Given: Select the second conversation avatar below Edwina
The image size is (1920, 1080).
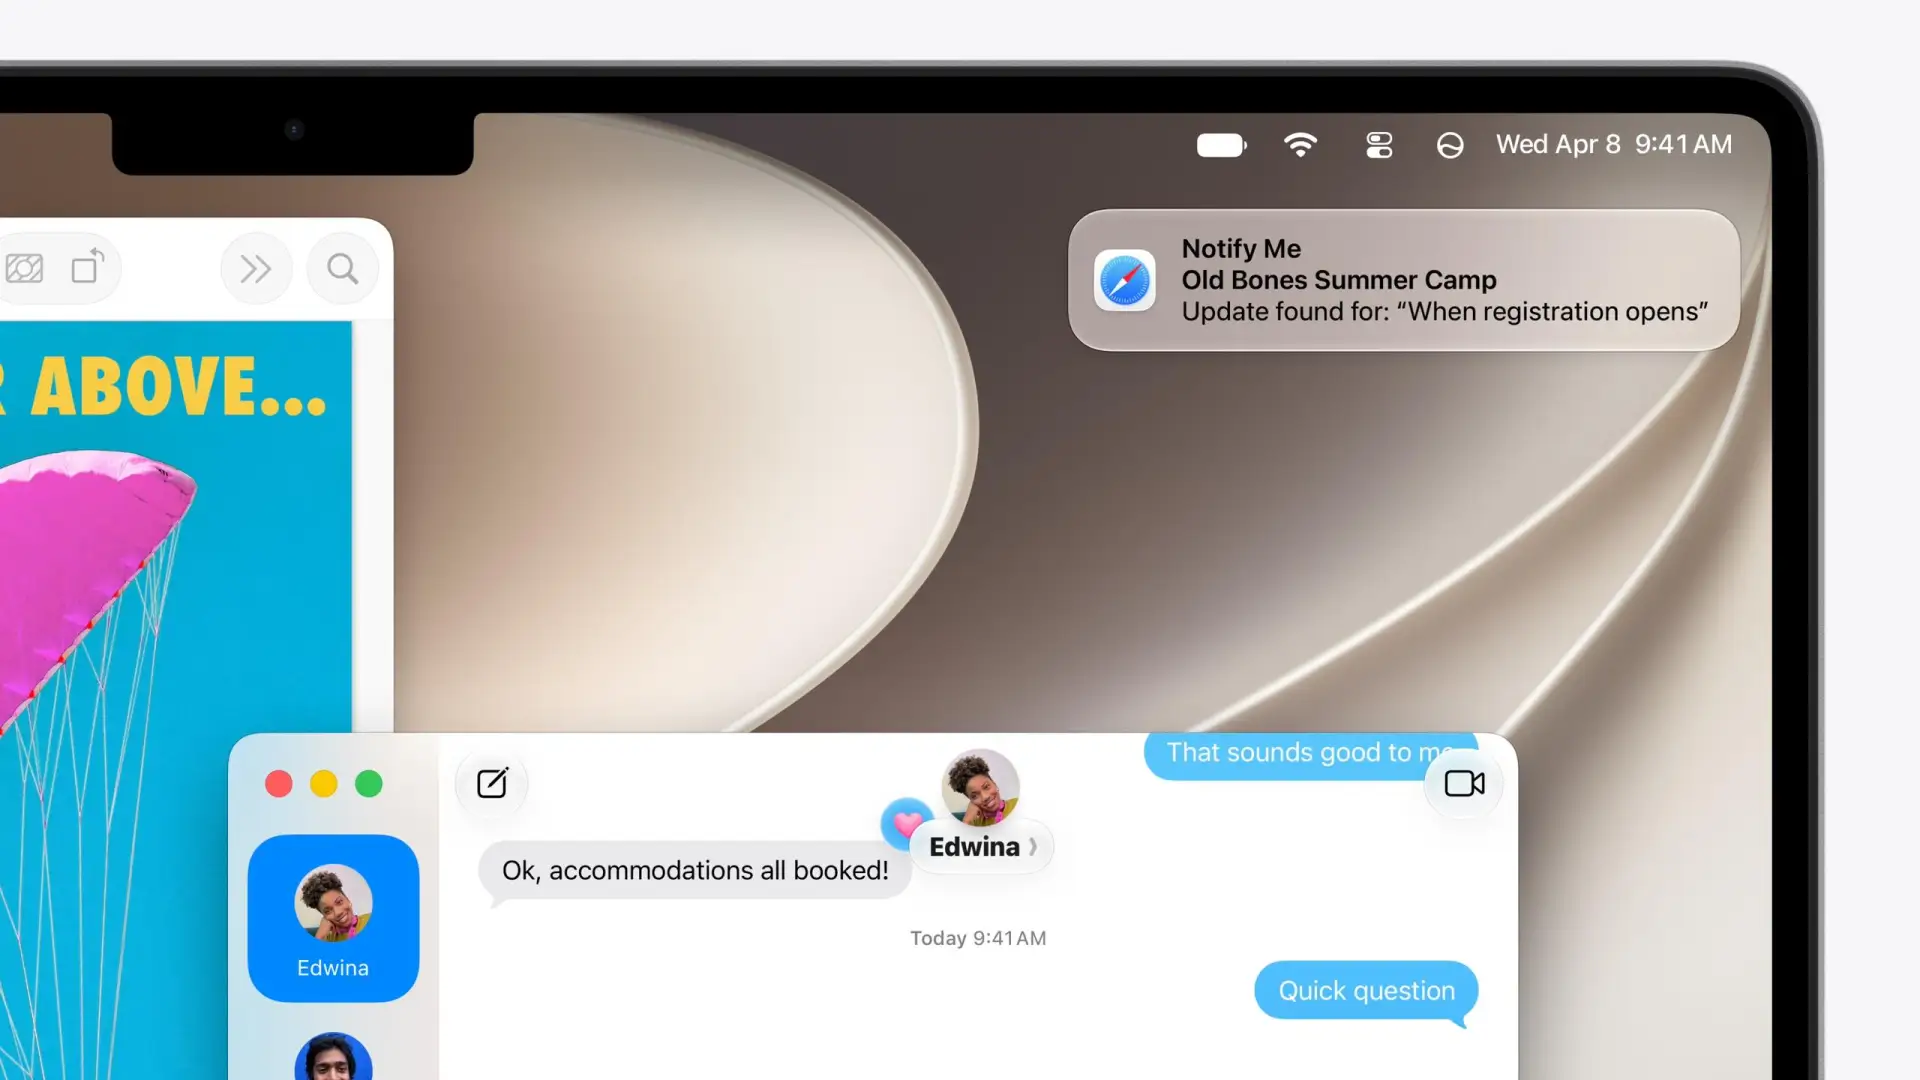Looking at the screenshot, I should point(333,1057).
